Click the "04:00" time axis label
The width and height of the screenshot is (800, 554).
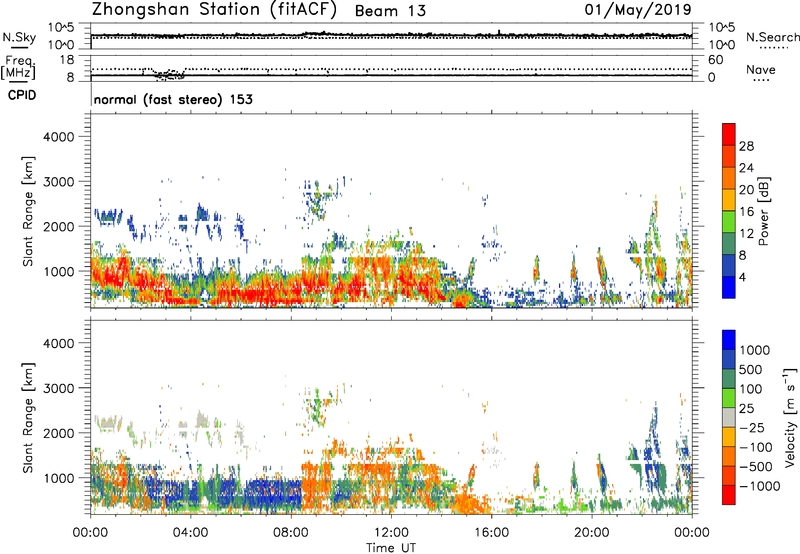[190, 533]
